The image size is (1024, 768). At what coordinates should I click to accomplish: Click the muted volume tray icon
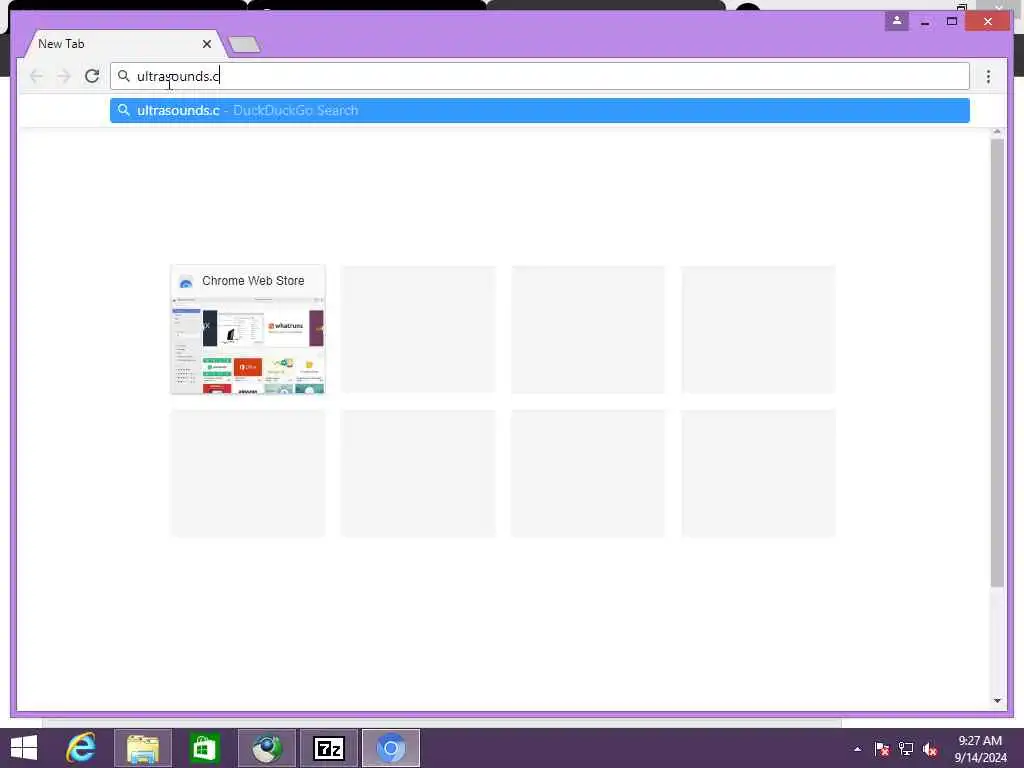point(930,749)
